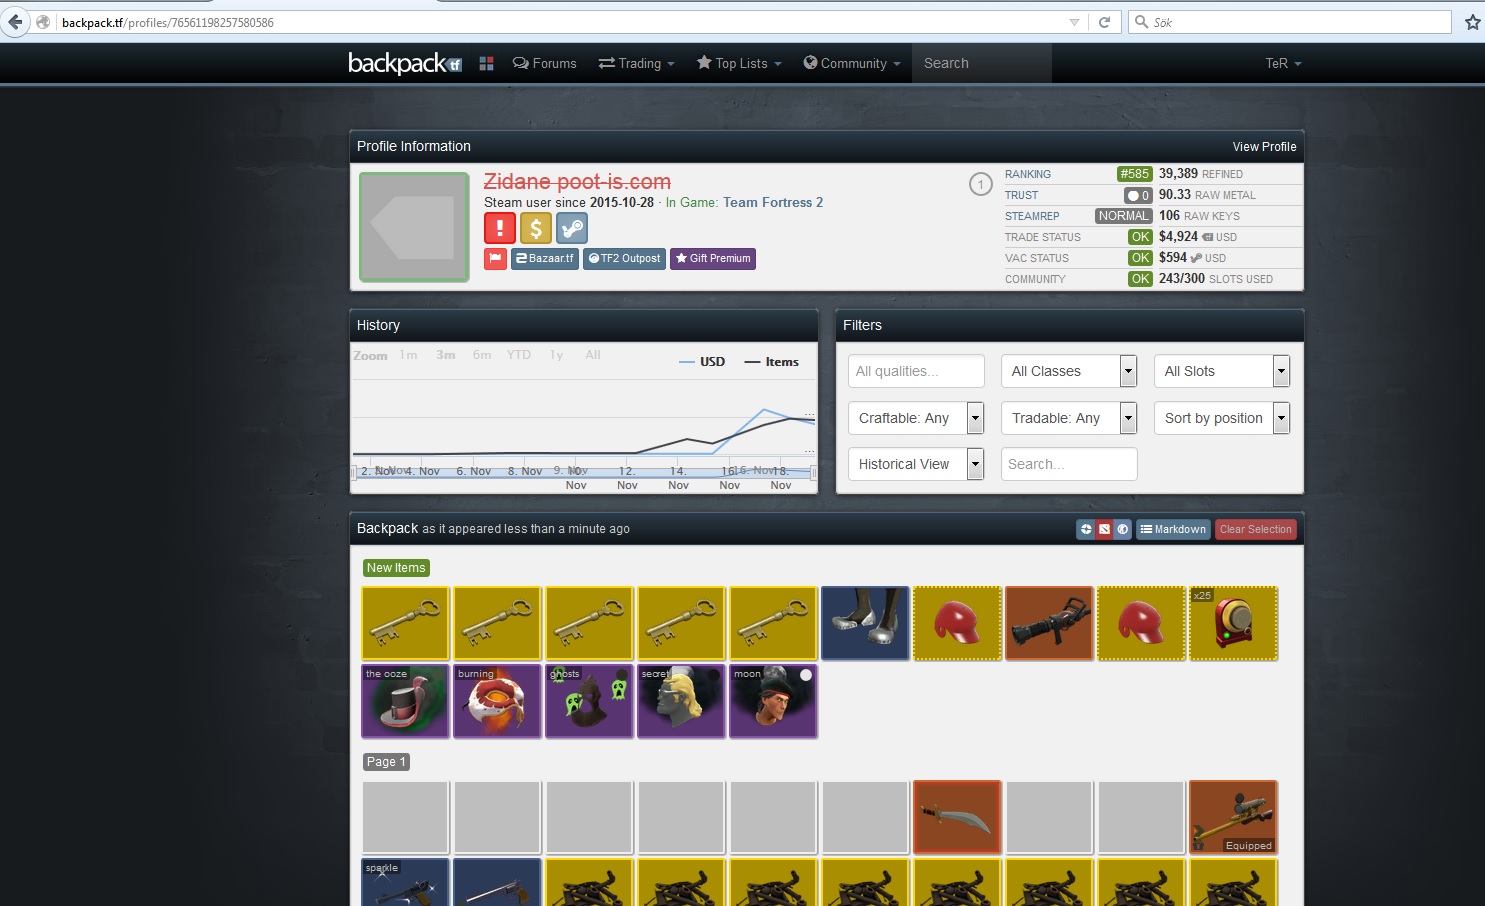Click the TF2 Outpost button
The image size is (1485, 906).
624,259
